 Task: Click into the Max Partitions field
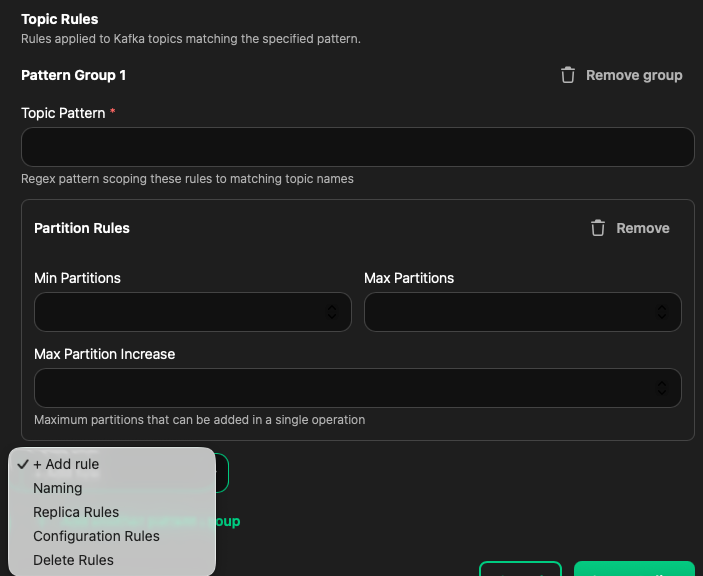(523, 312)
